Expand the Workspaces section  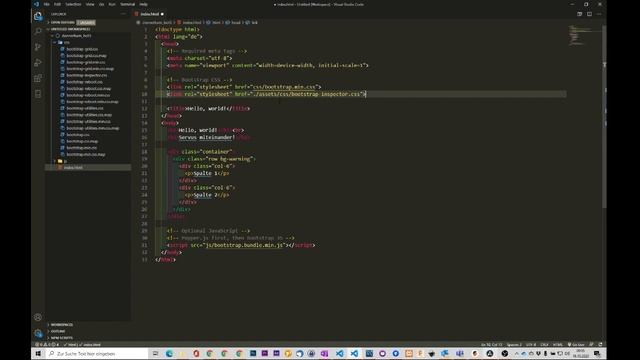point(61,324)
